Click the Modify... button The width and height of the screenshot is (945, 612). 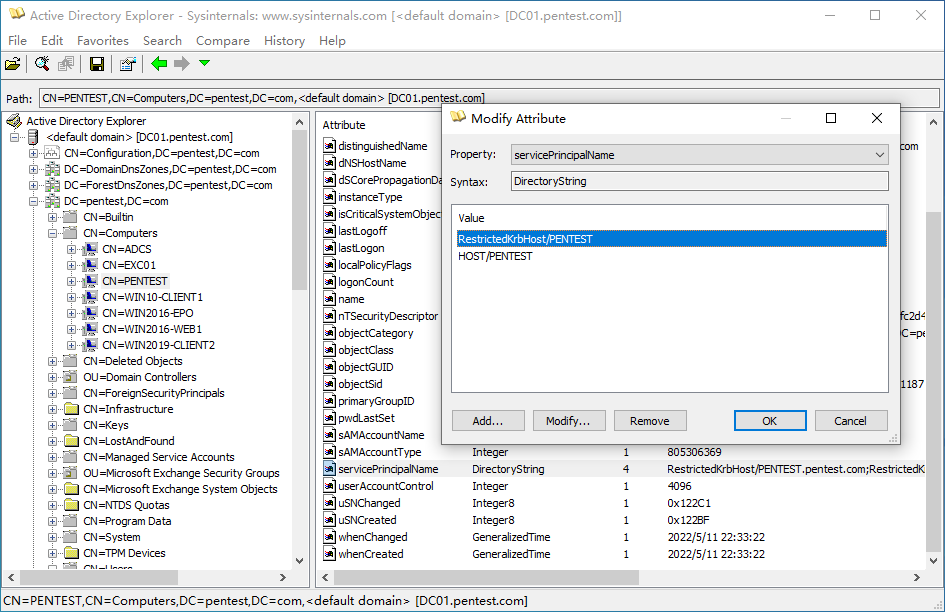tap(568, 421)
